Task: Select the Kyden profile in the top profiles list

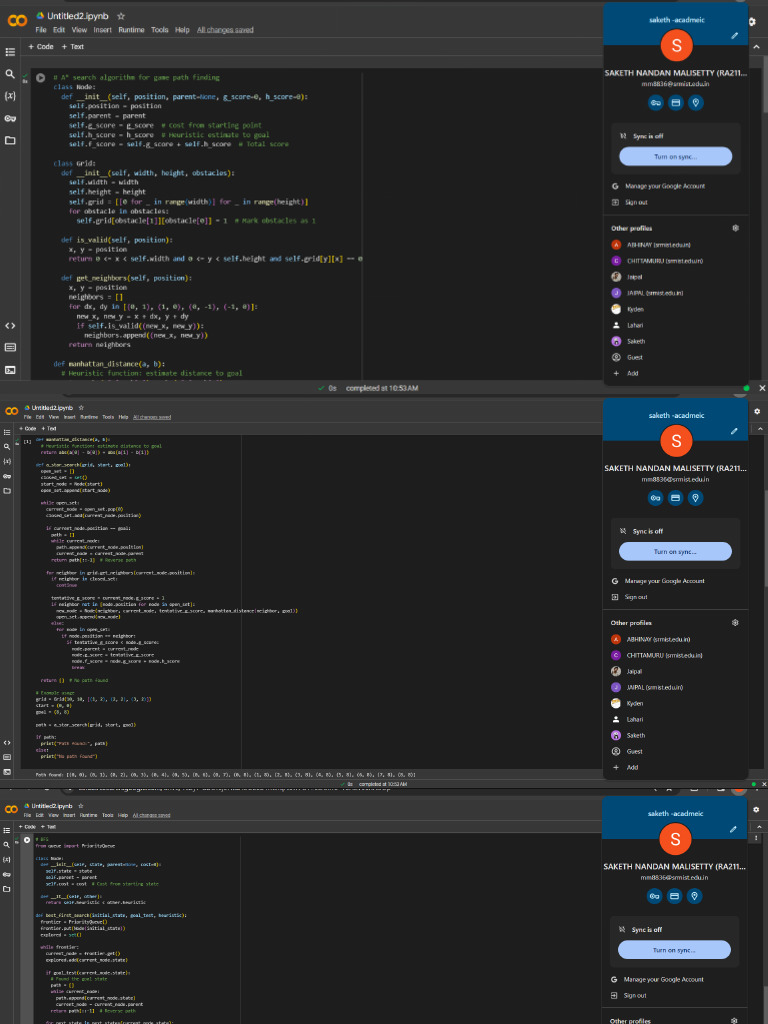Action: click(635, 309)
